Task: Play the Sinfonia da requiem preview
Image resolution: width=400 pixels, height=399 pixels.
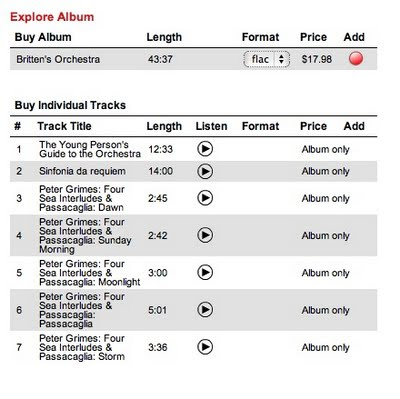Action: [205, 171]
